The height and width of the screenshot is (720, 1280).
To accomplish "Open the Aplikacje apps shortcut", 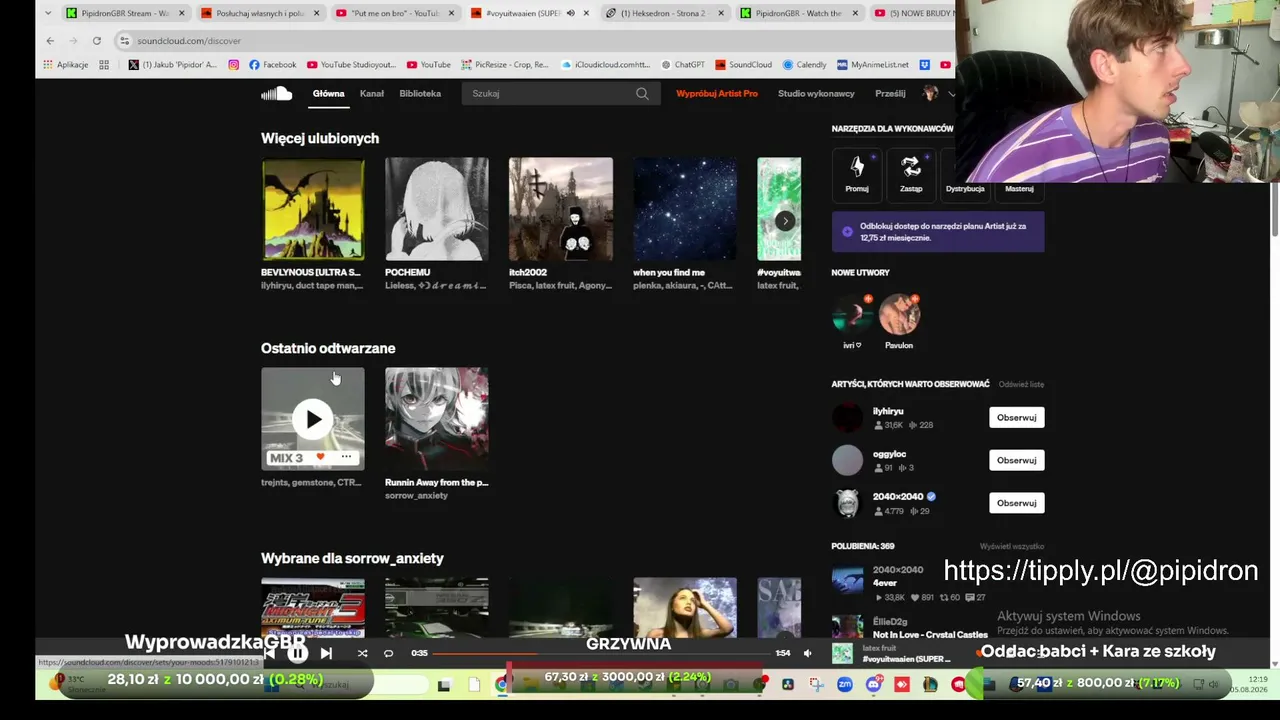I will [x=66, y=65].
